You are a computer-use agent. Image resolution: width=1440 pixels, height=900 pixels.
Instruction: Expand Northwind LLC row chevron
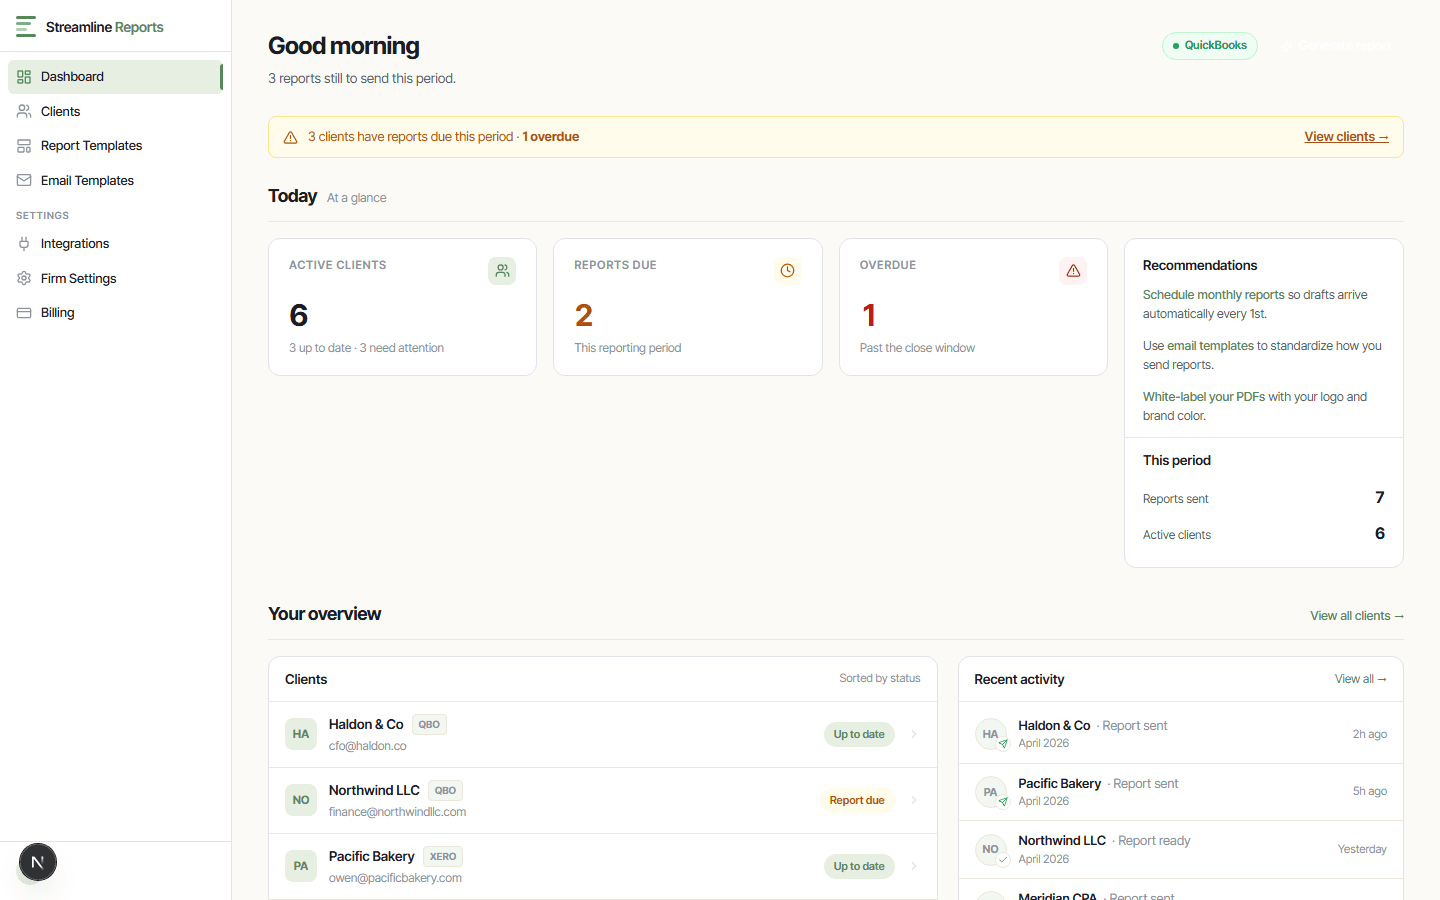click(914, 801)
